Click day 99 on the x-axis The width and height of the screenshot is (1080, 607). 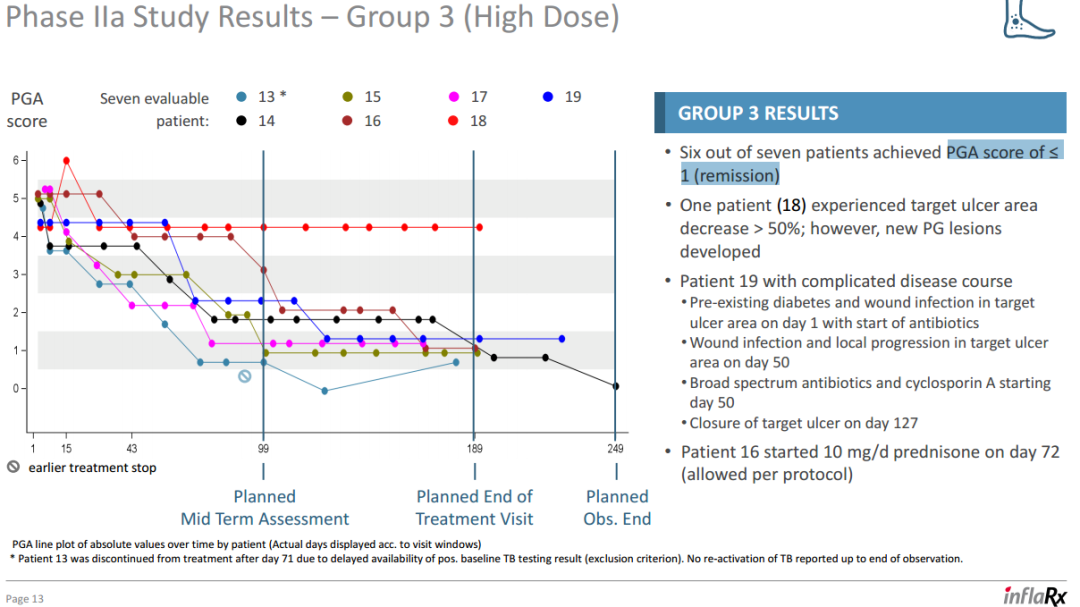(263, 449)
